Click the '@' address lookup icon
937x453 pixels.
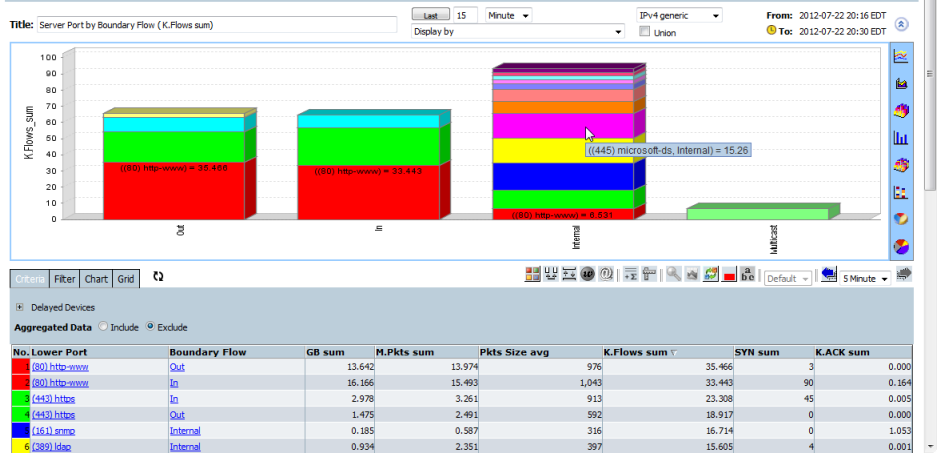606,275
